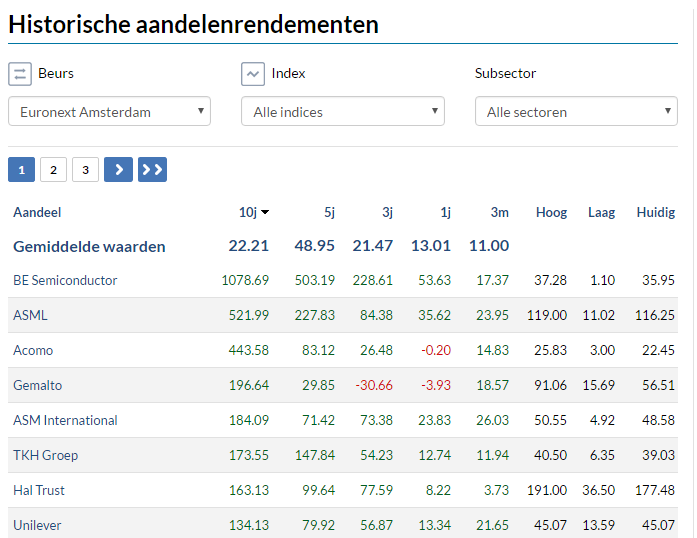Open Gemalto stock link

coord(37,385)
